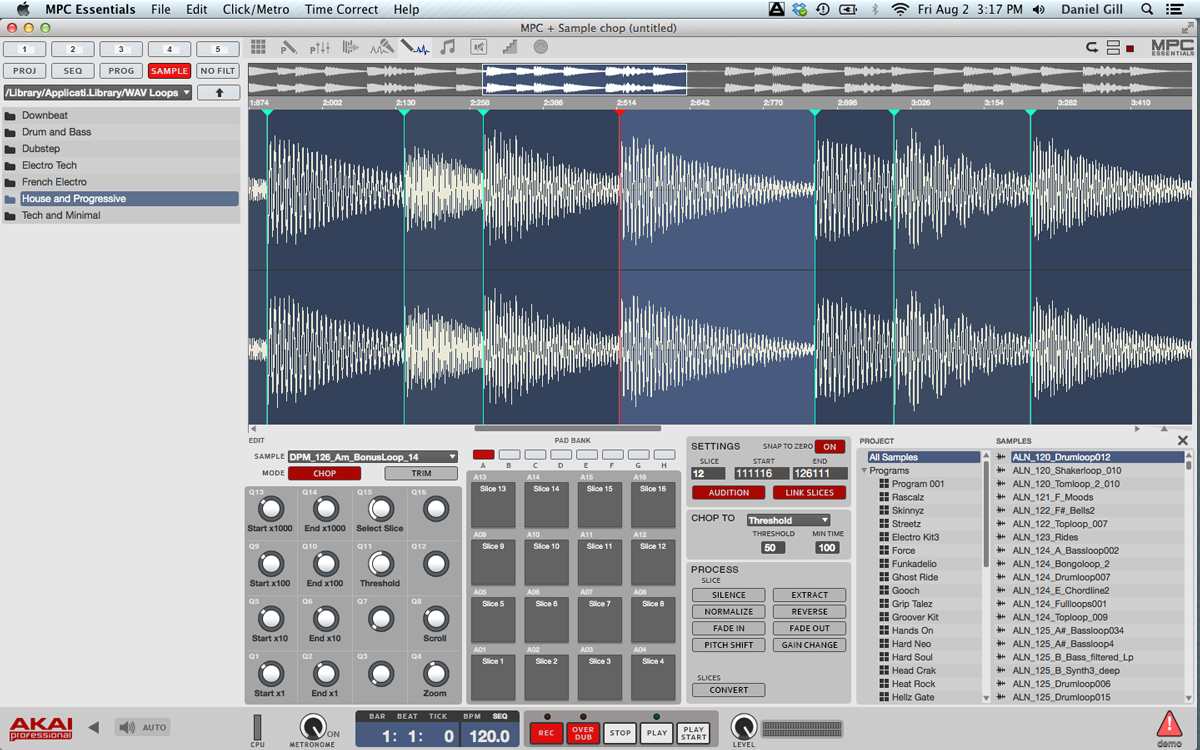Open the Edit menu

click(x=197, y=9)
